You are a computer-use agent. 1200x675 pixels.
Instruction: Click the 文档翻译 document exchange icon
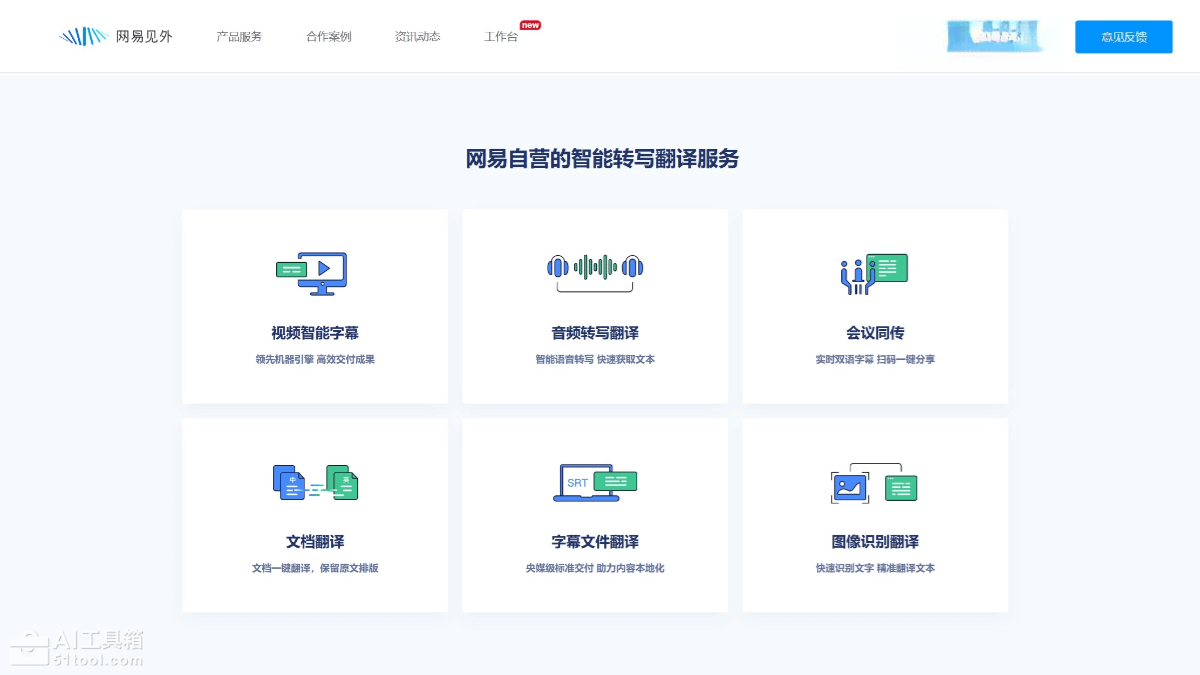(315, 482)
